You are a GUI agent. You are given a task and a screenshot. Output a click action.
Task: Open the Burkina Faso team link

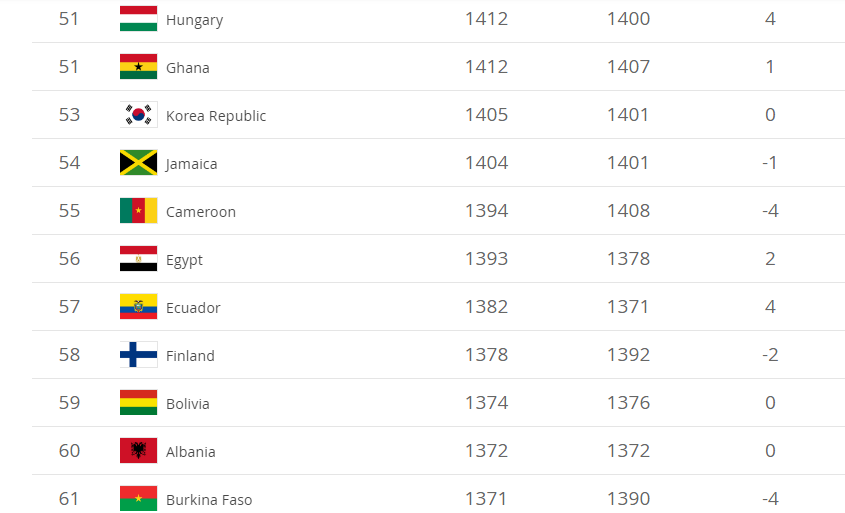click(209, 500)
